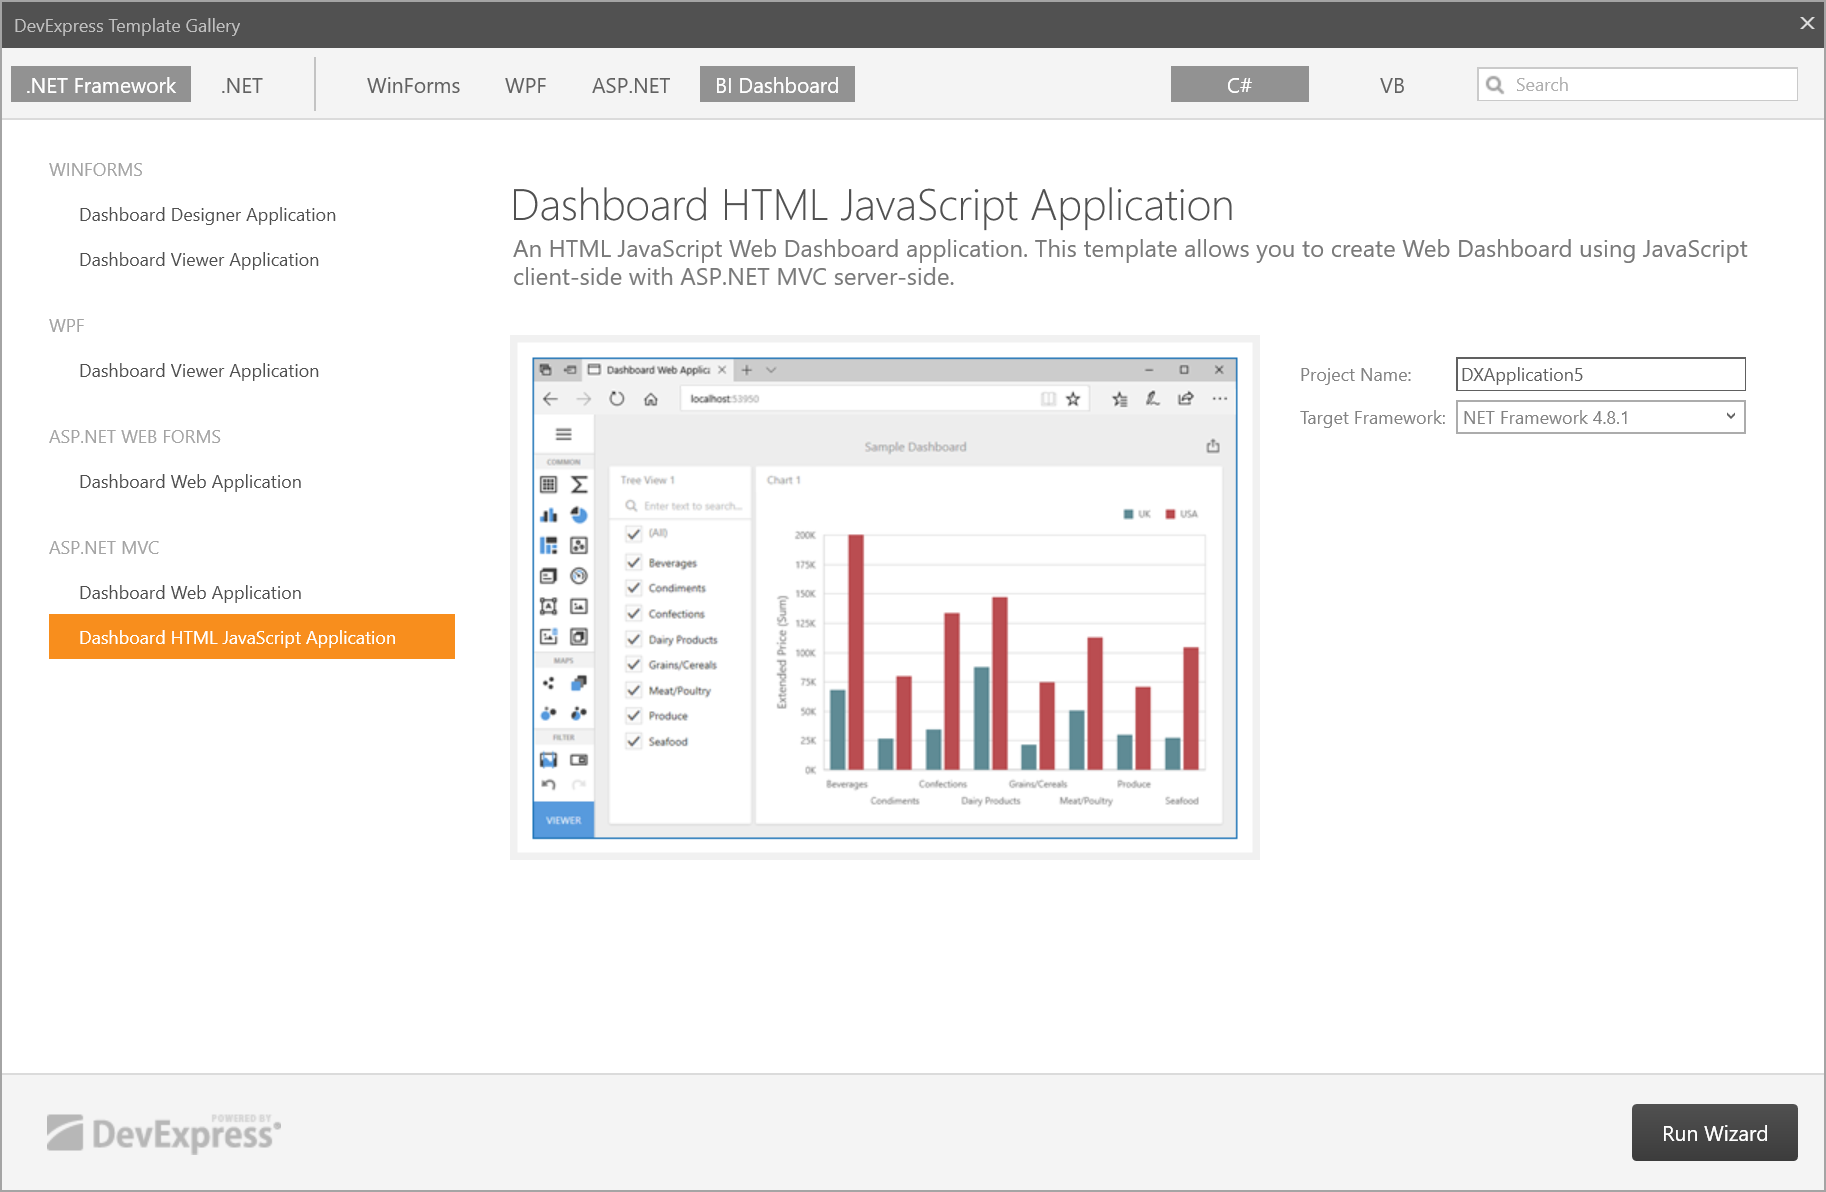The image size is (1826, 1192).
Task: Click the Project Name text field
Action: pos(1601,374)
